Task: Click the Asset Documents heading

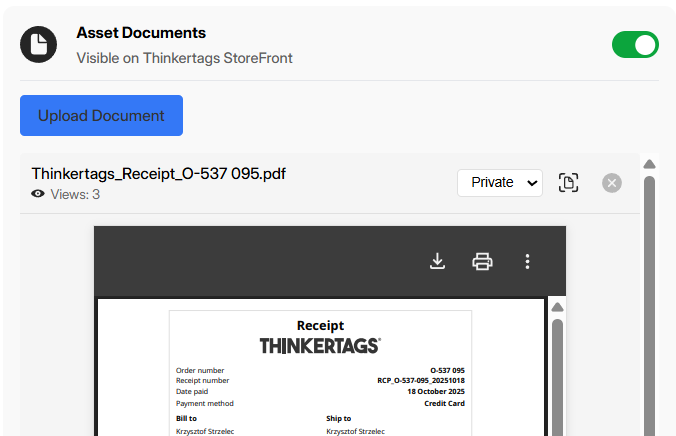Action: [x=141, y=33]
